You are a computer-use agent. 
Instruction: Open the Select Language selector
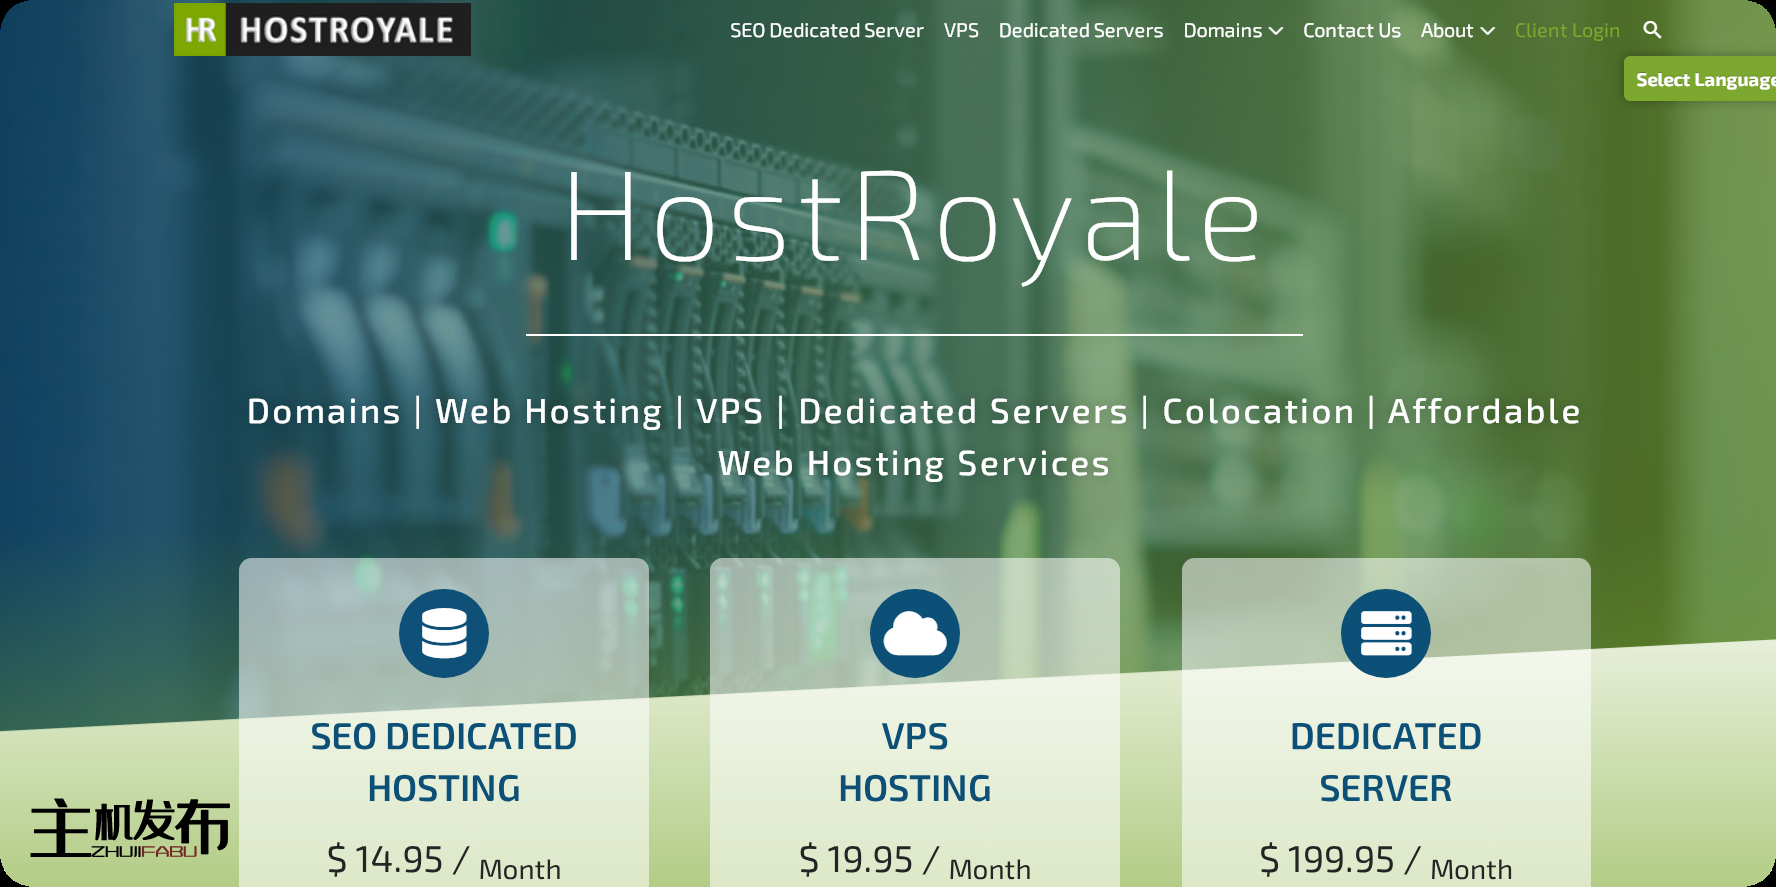[x=1702, y=80]
